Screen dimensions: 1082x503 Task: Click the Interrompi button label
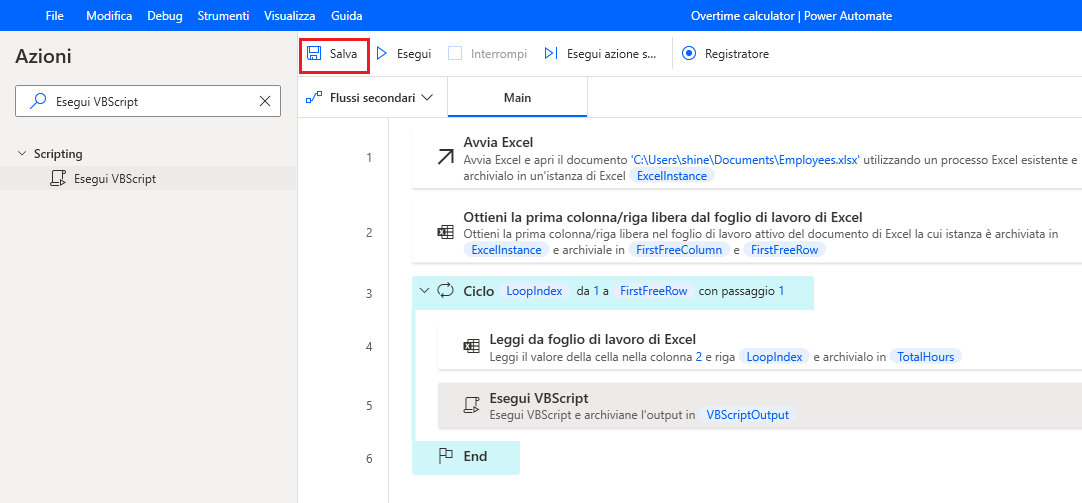499,54
